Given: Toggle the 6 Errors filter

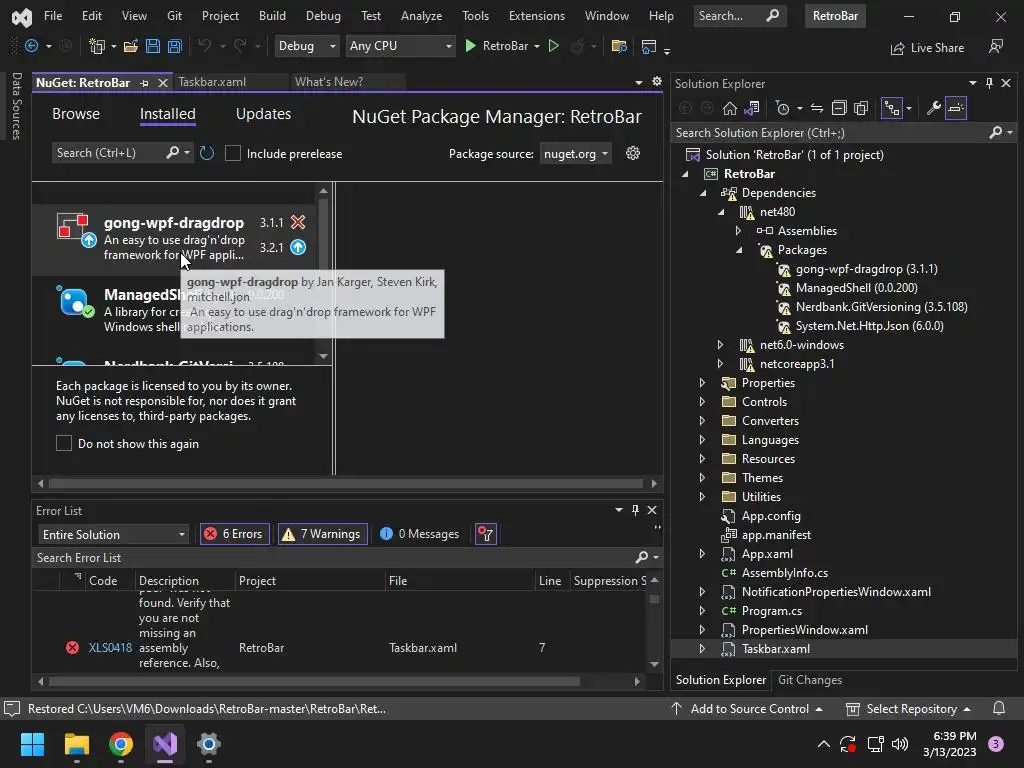Looking at the screenshot, I should point(234,534).
